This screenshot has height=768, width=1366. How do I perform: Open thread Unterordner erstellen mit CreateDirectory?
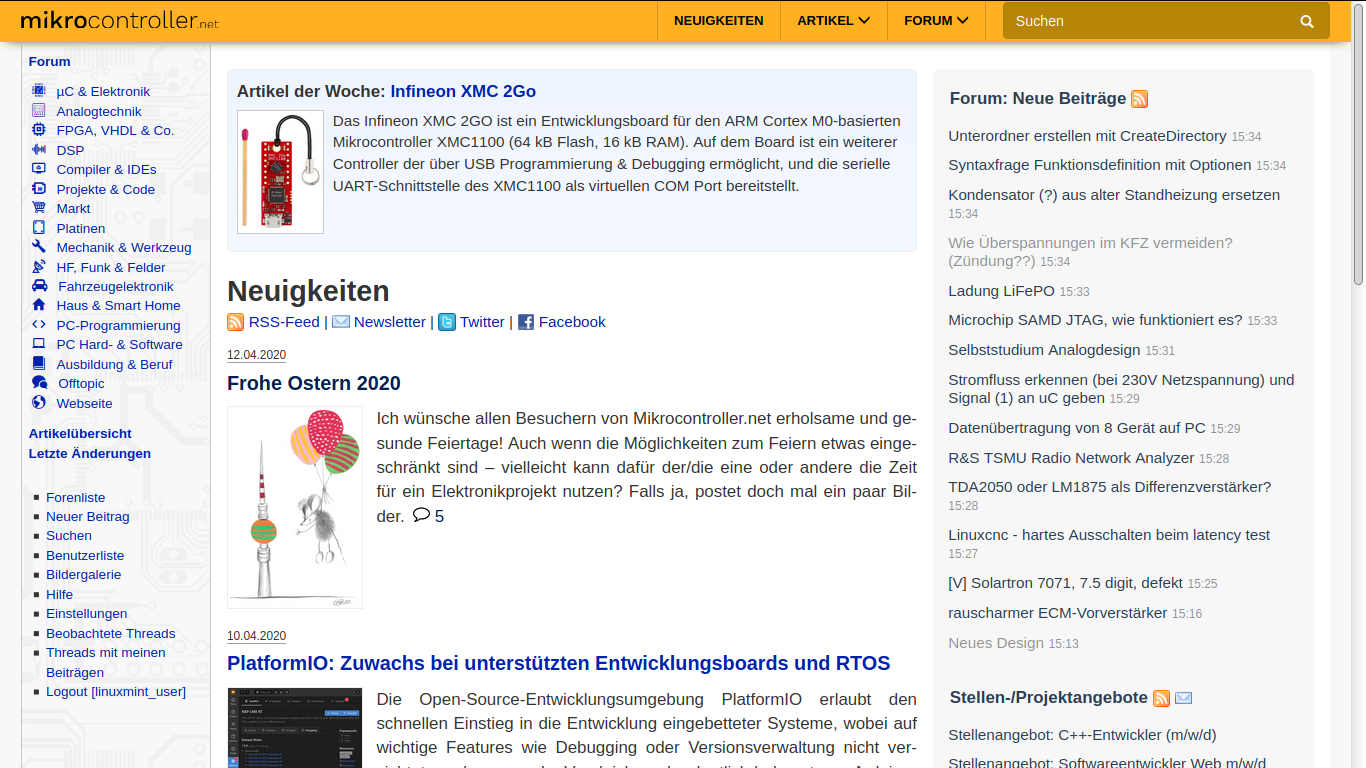click(x=1087, y=136)
